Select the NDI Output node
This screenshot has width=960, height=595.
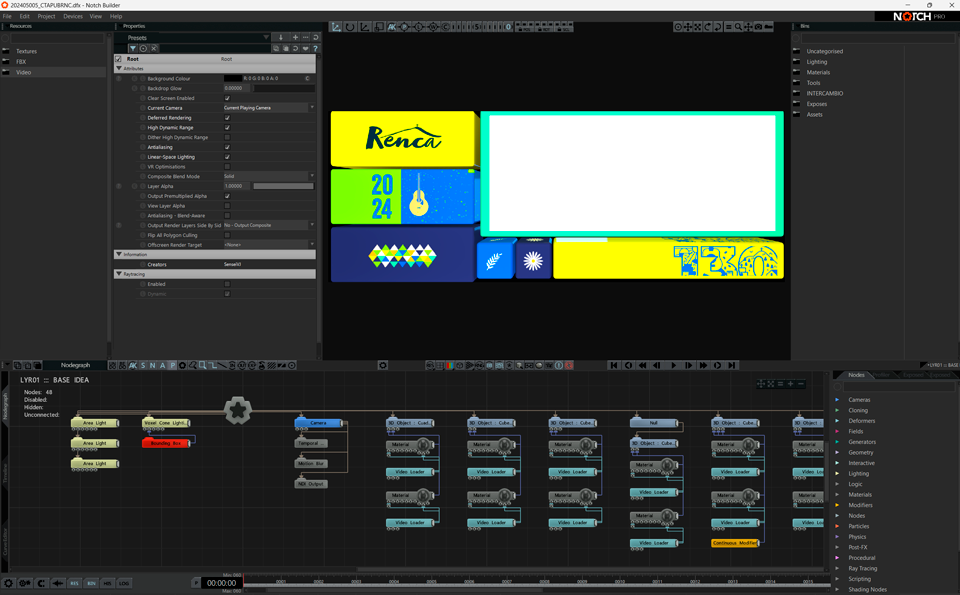(311, 484)
